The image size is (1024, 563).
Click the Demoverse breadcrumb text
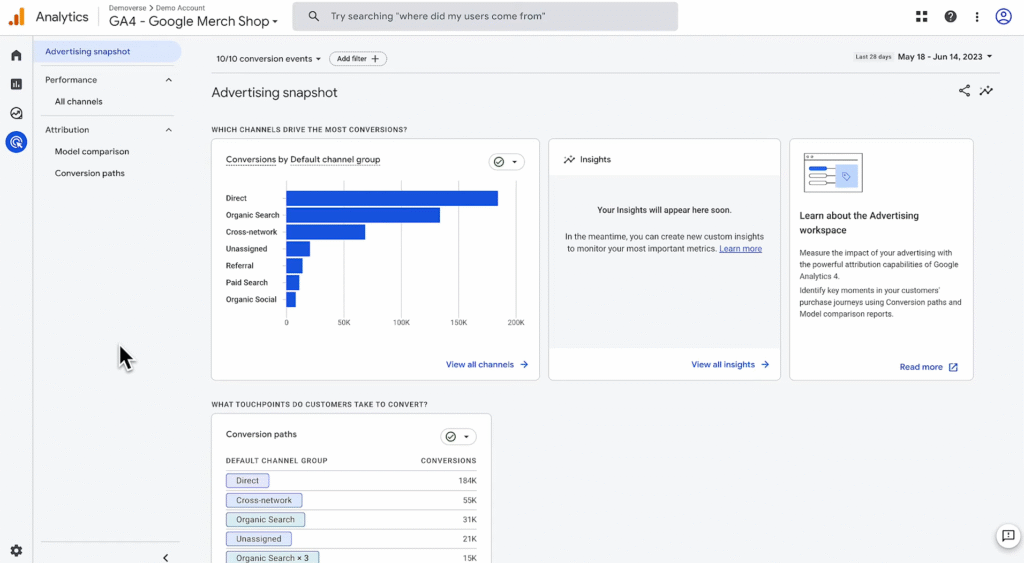[127, 8]
